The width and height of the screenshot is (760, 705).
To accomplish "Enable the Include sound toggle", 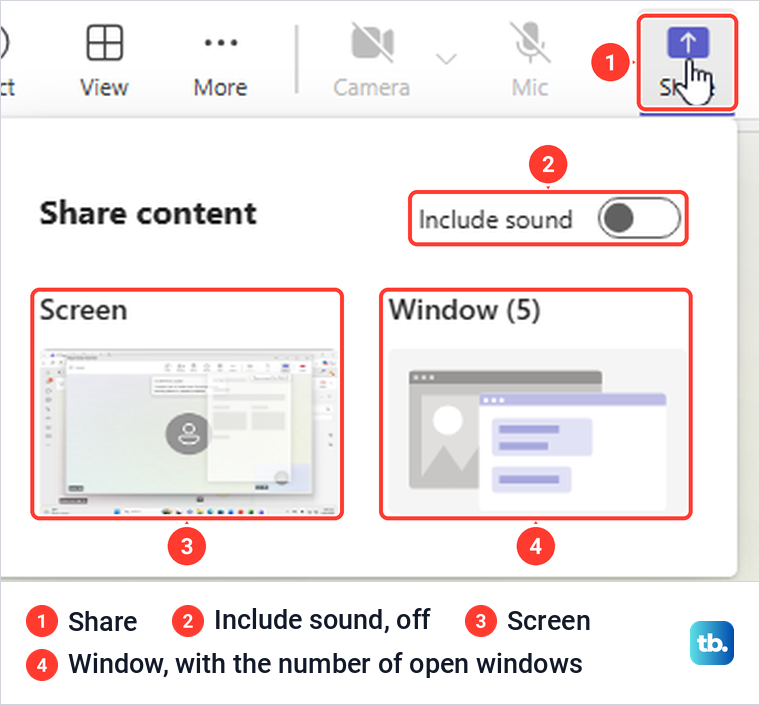I will [639, 219].
